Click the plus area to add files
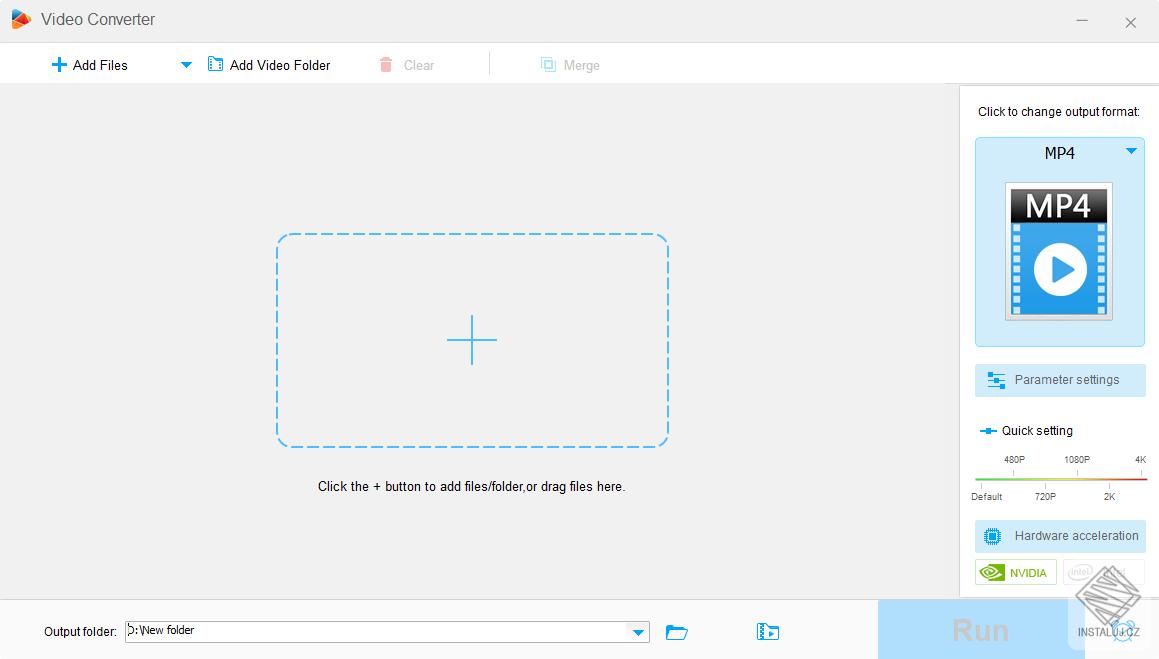Image resolution: width=1159 pixels, height=659 pixels. tap(472, 341)
